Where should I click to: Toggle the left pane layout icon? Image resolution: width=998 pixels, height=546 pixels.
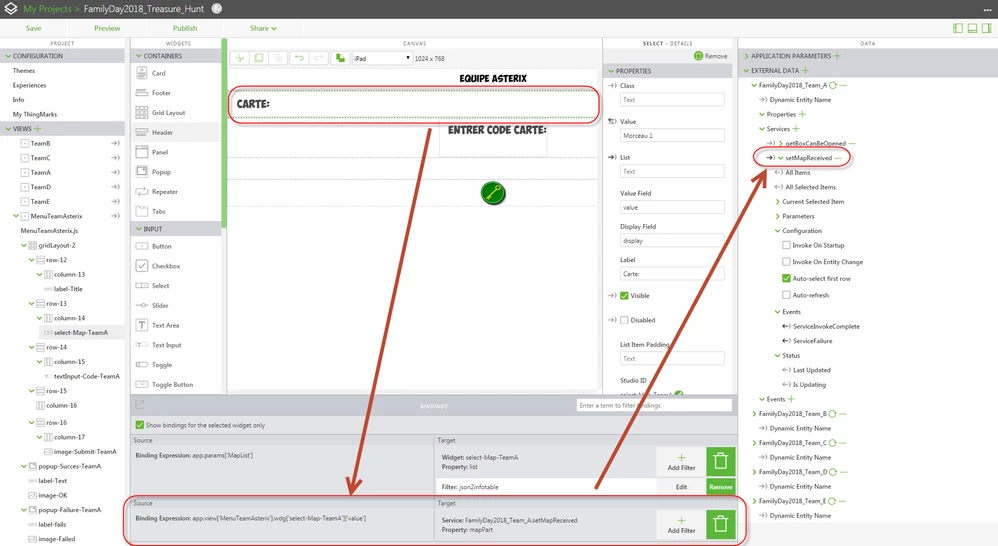pos(958,28)
